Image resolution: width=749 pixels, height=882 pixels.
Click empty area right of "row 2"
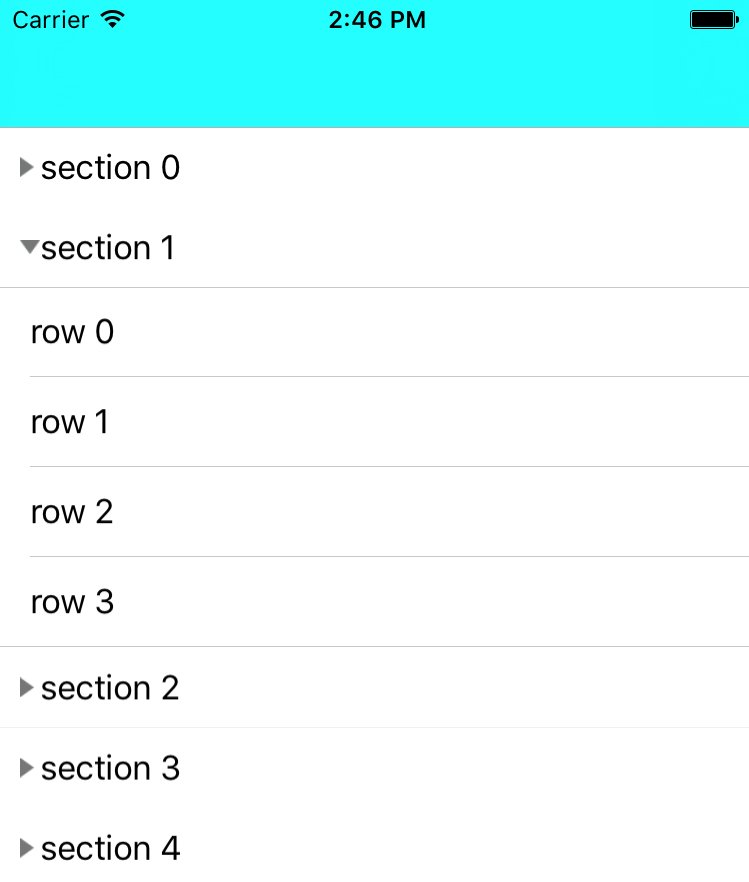point(450,512)
